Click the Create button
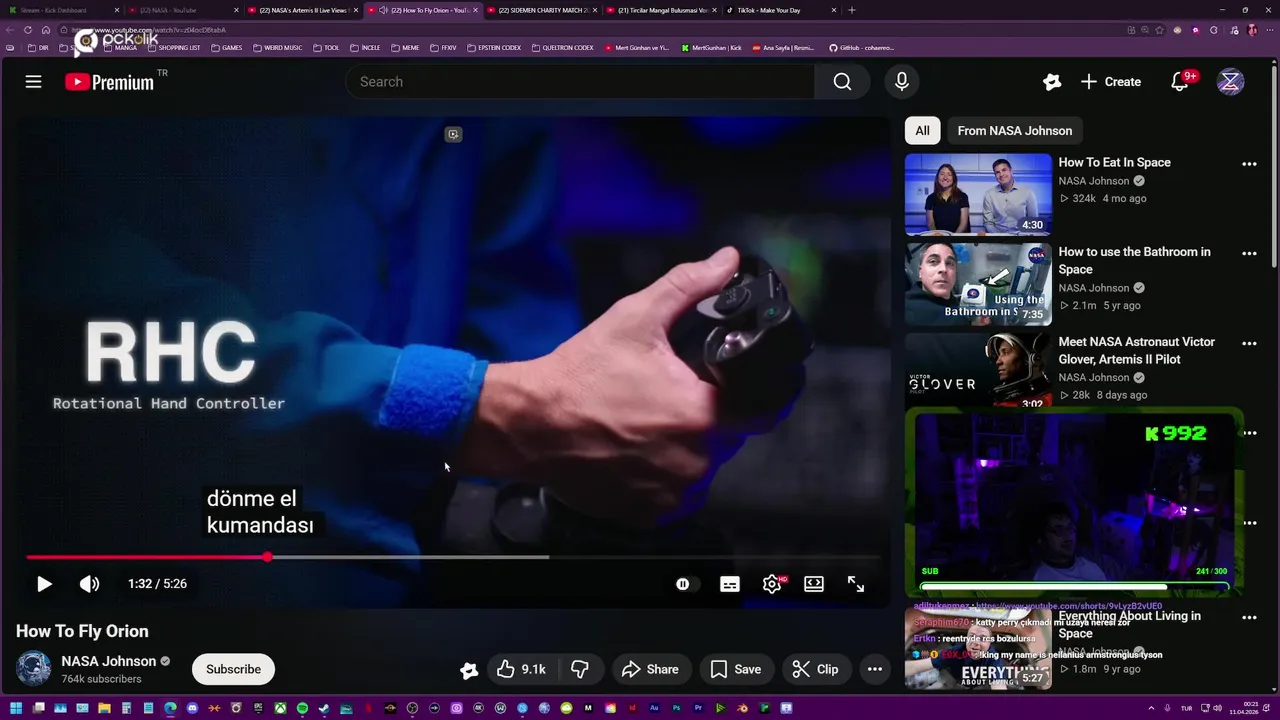This screenshot has height=720, width=1280. (x=1110, y=82)
